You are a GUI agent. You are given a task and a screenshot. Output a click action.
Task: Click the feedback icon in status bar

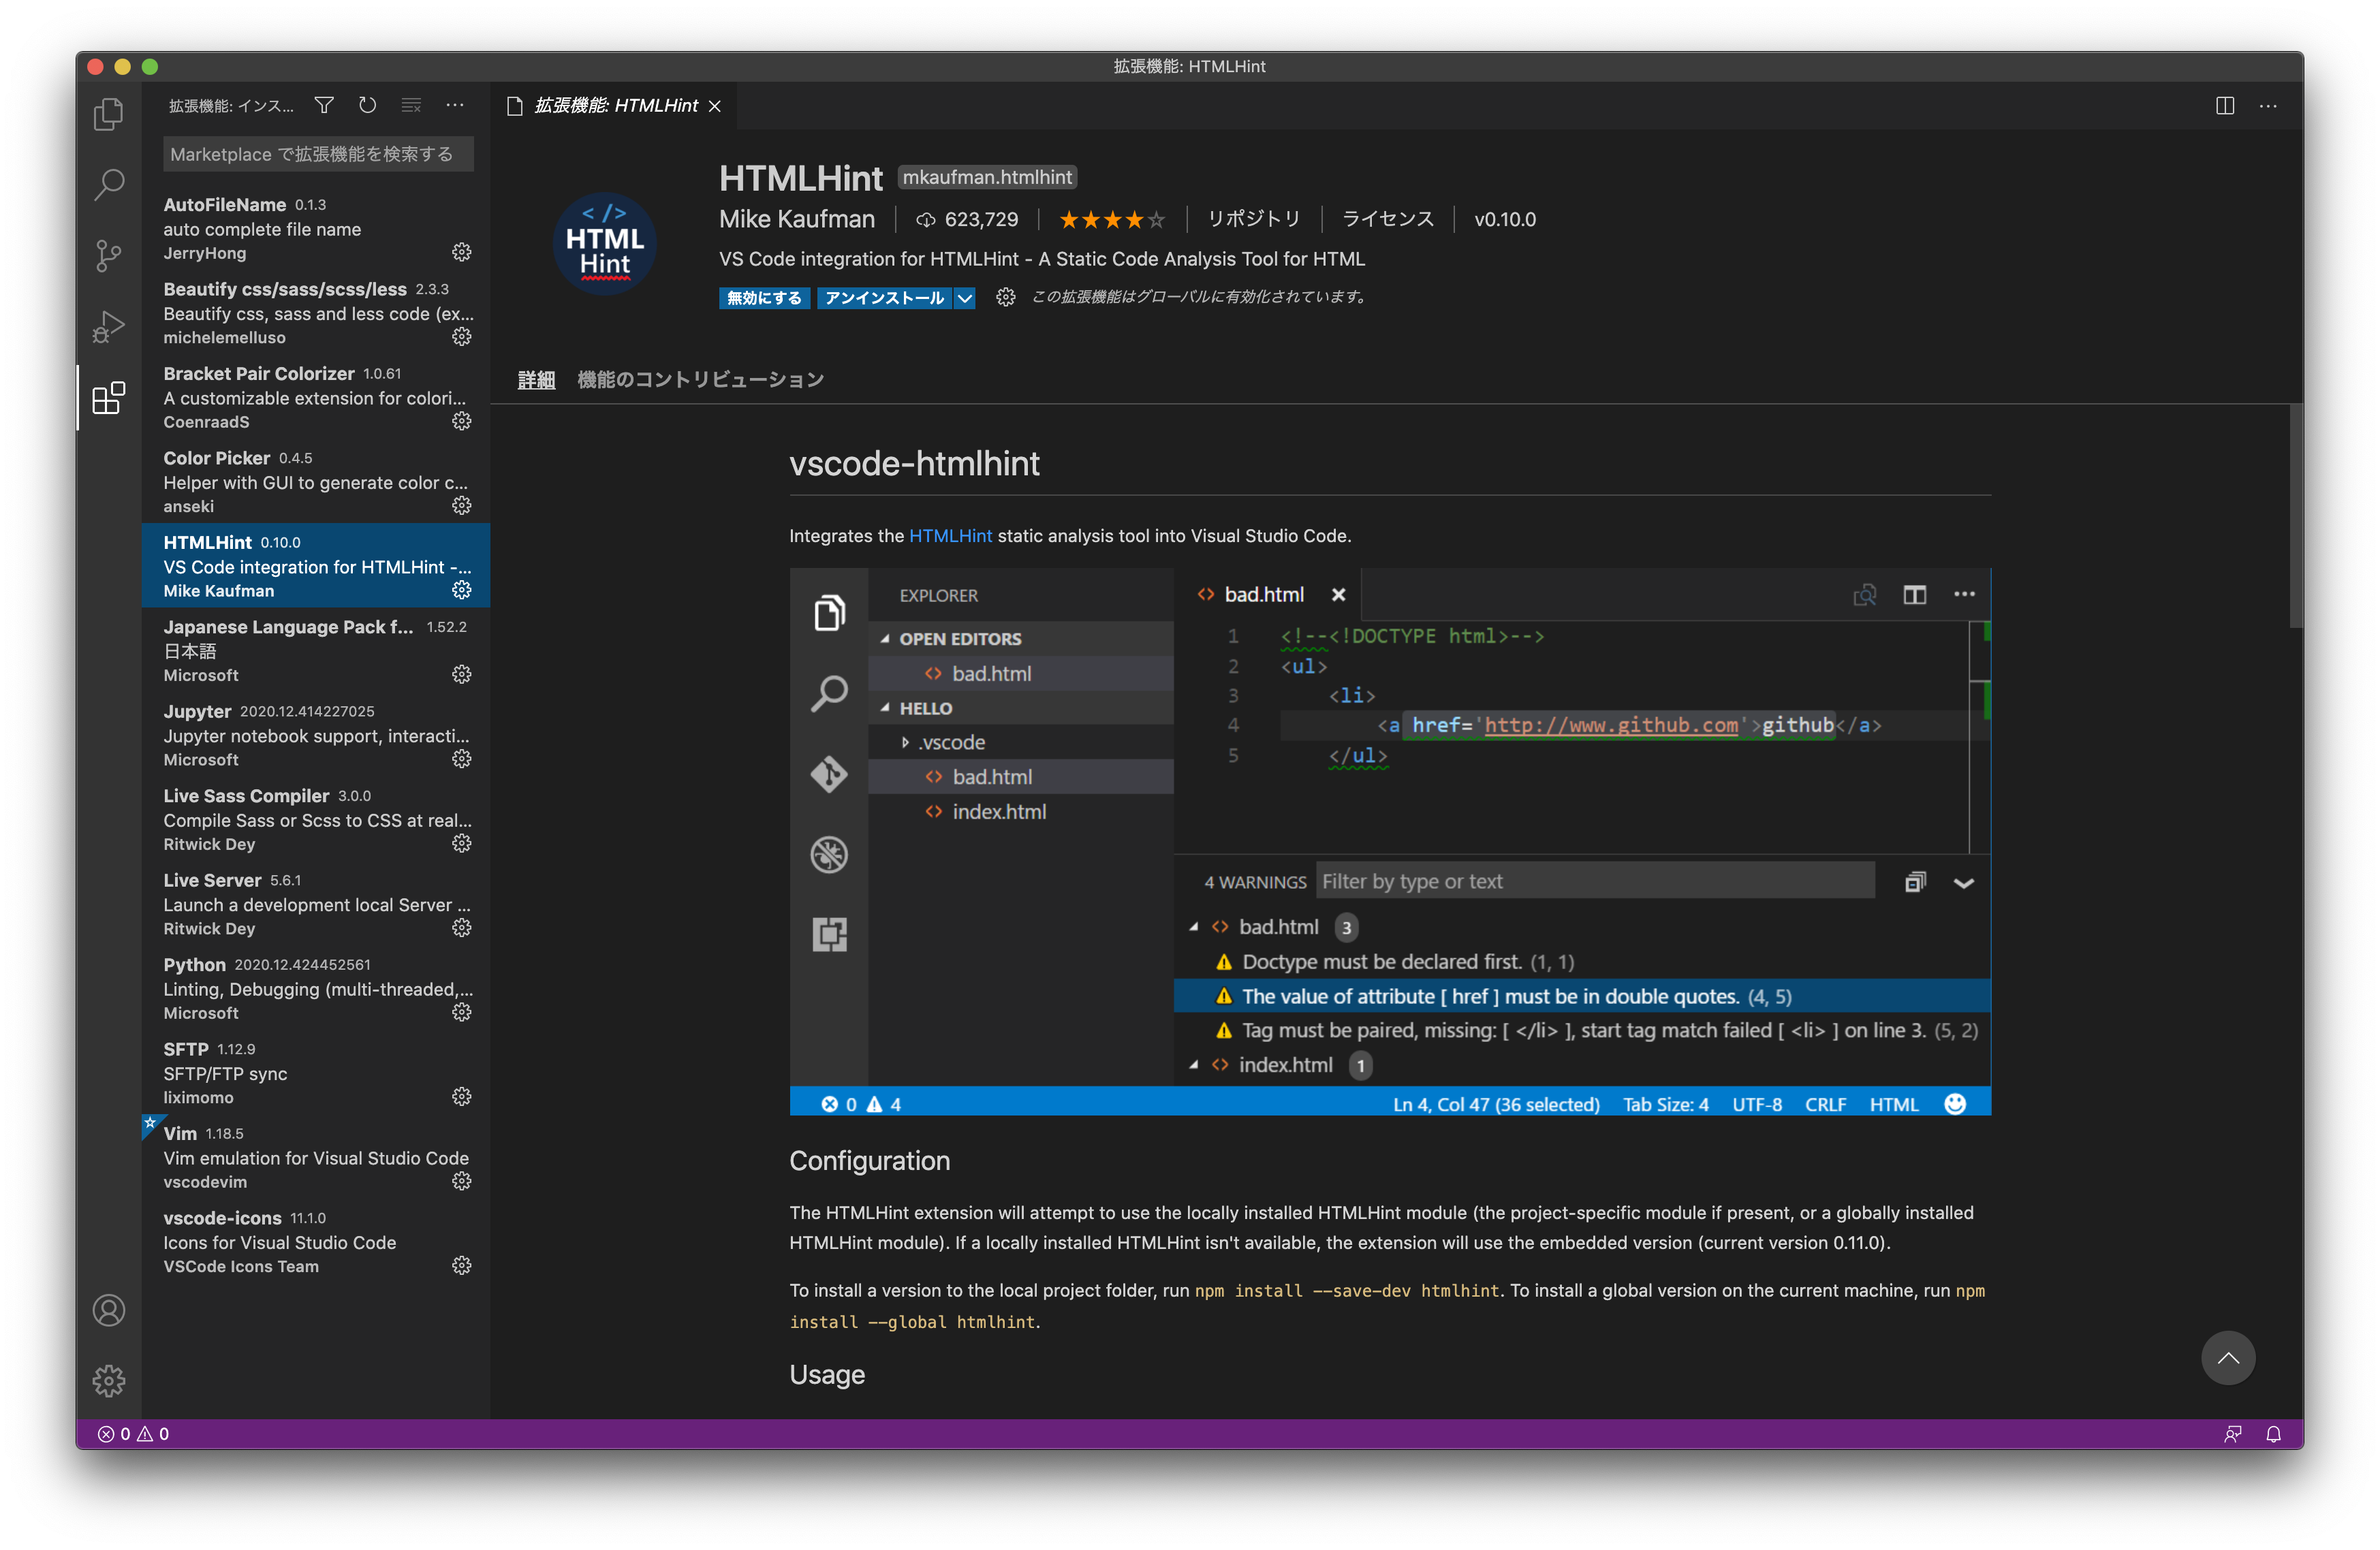pyautogui.click(x=2232, y=1434)
